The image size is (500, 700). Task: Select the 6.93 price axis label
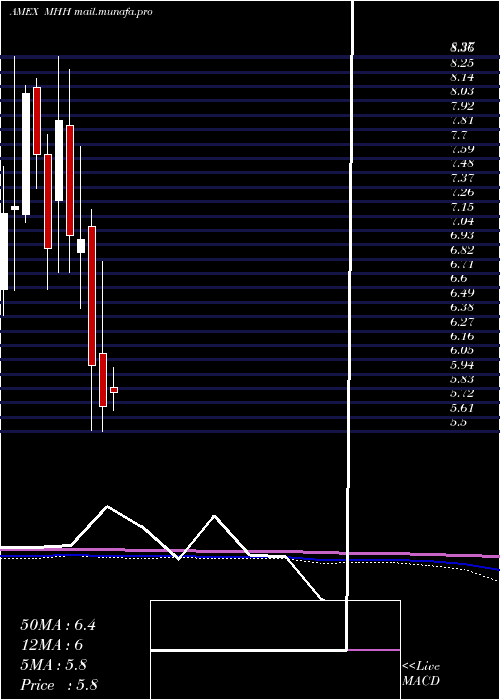[x=462, y=236]
